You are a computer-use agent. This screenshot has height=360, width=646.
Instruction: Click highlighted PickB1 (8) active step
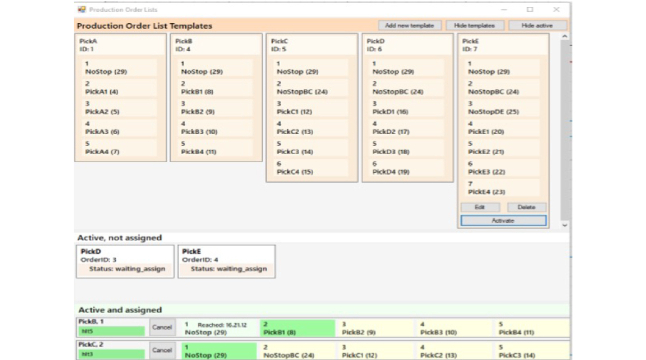(297, 328)
